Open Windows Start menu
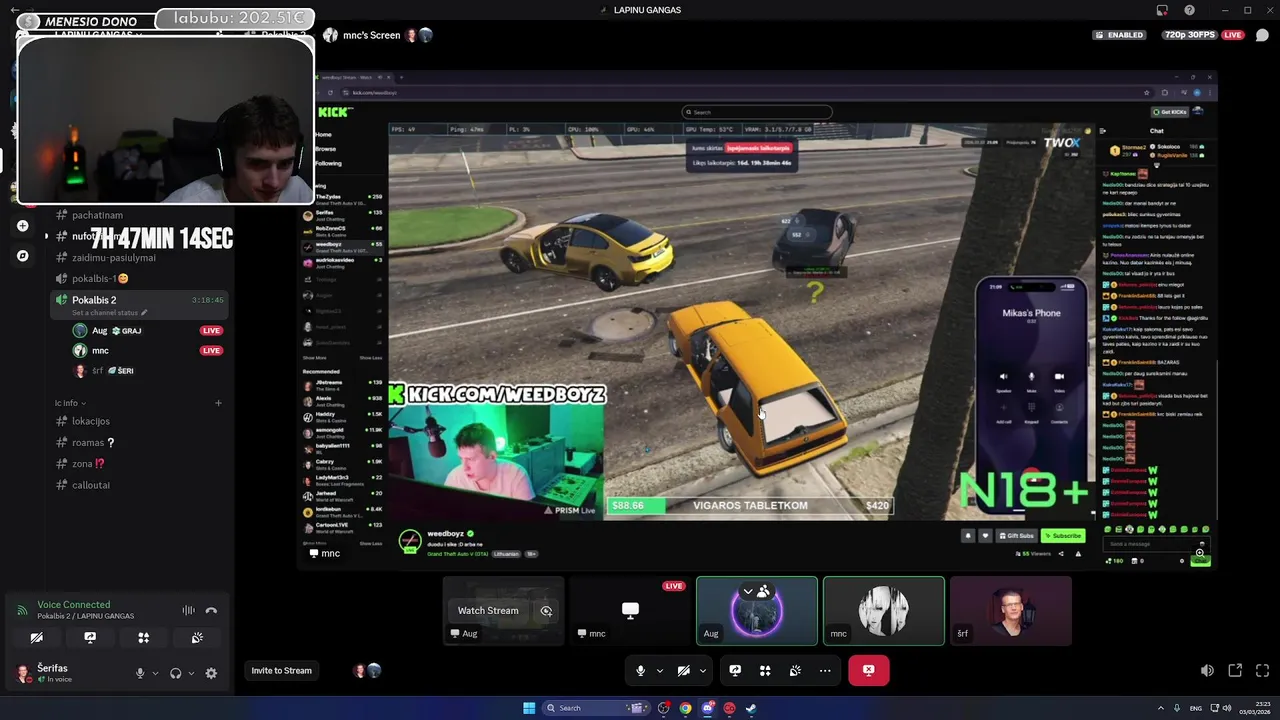The image size is (1280, 720). point(529,708)
